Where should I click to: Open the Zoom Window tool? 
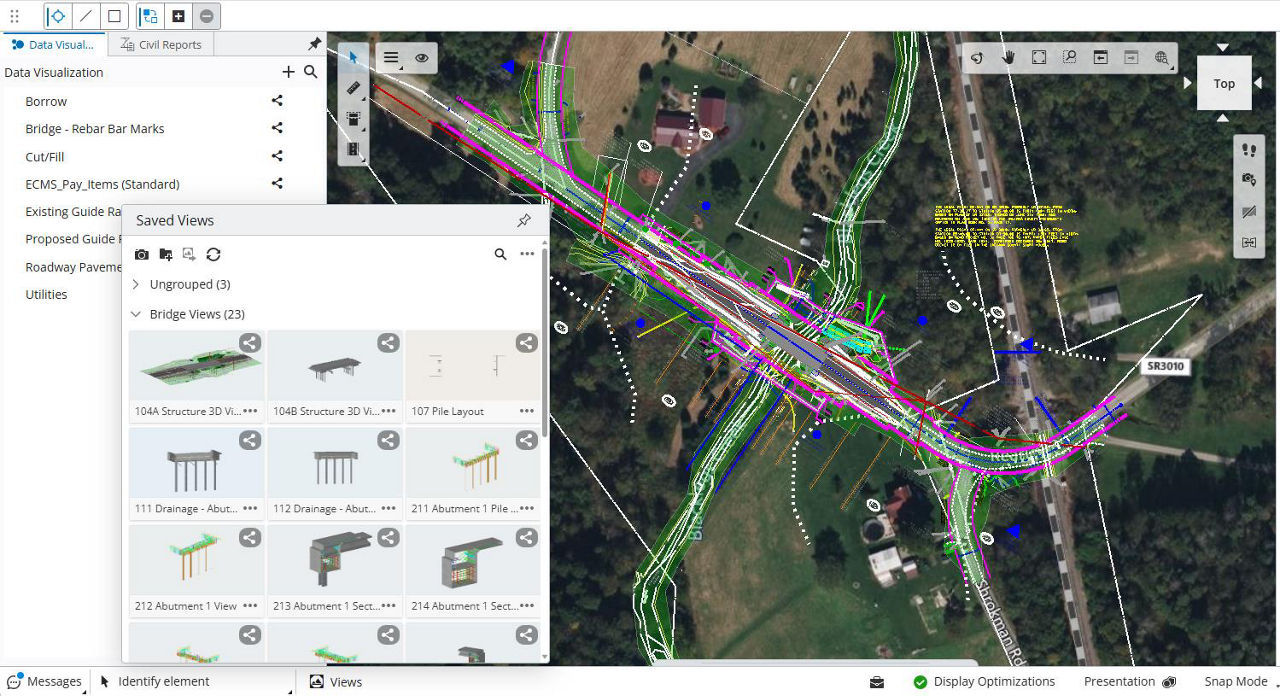(1069, 57)
